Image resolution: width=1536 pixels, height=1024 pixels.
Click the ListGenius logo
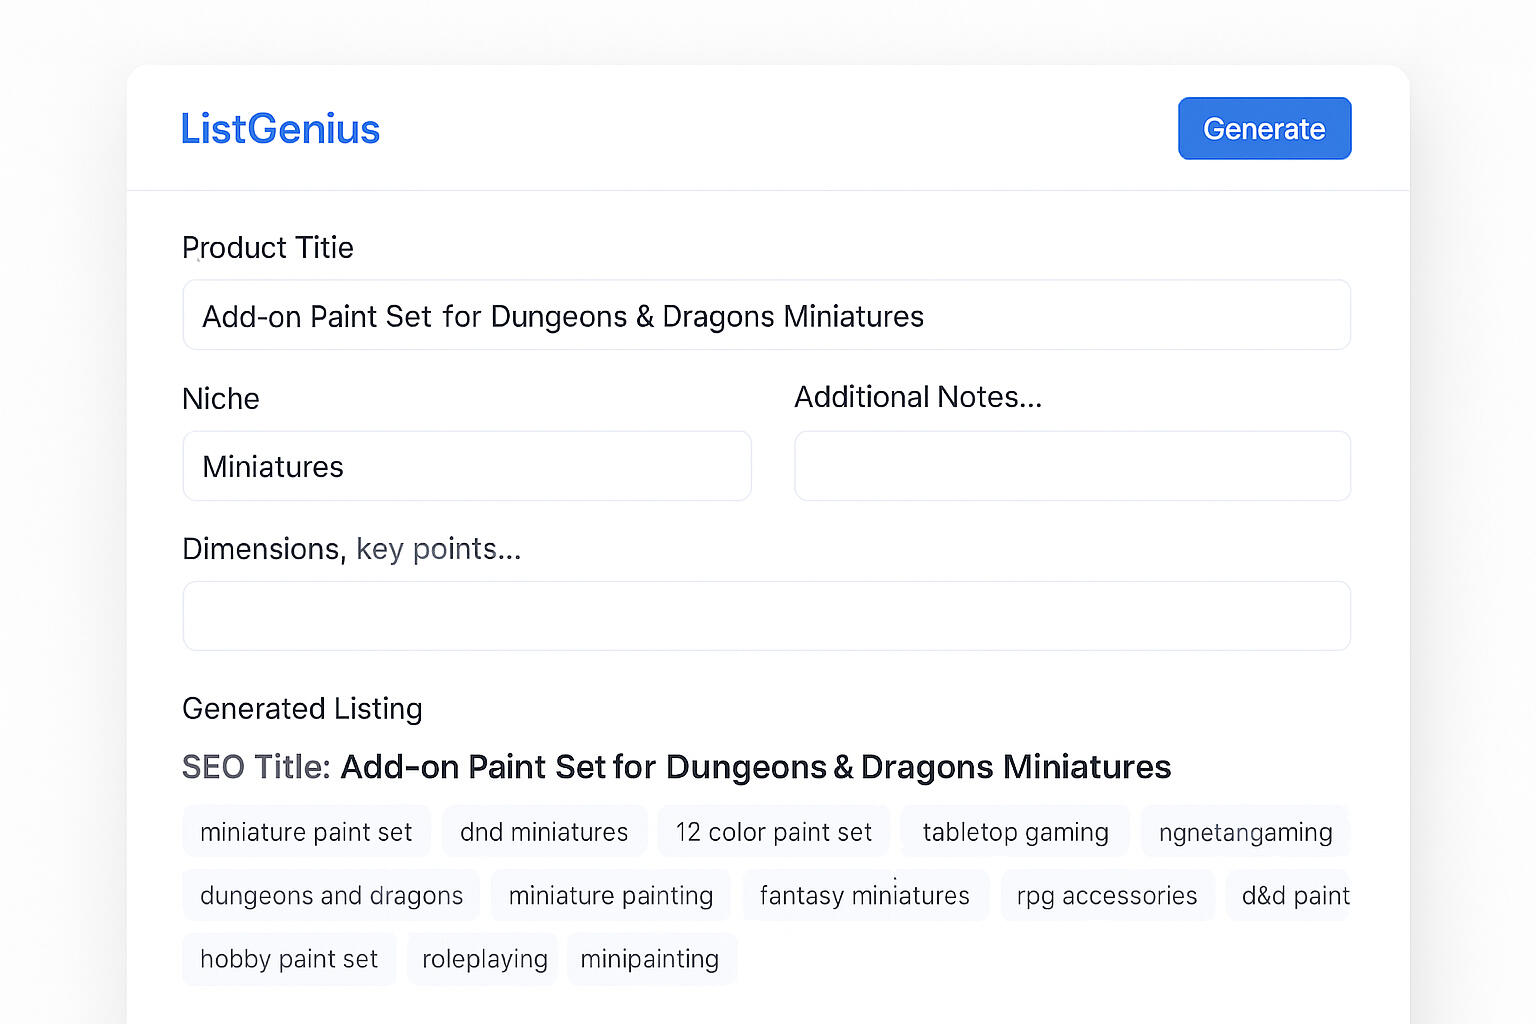point(280,129)
